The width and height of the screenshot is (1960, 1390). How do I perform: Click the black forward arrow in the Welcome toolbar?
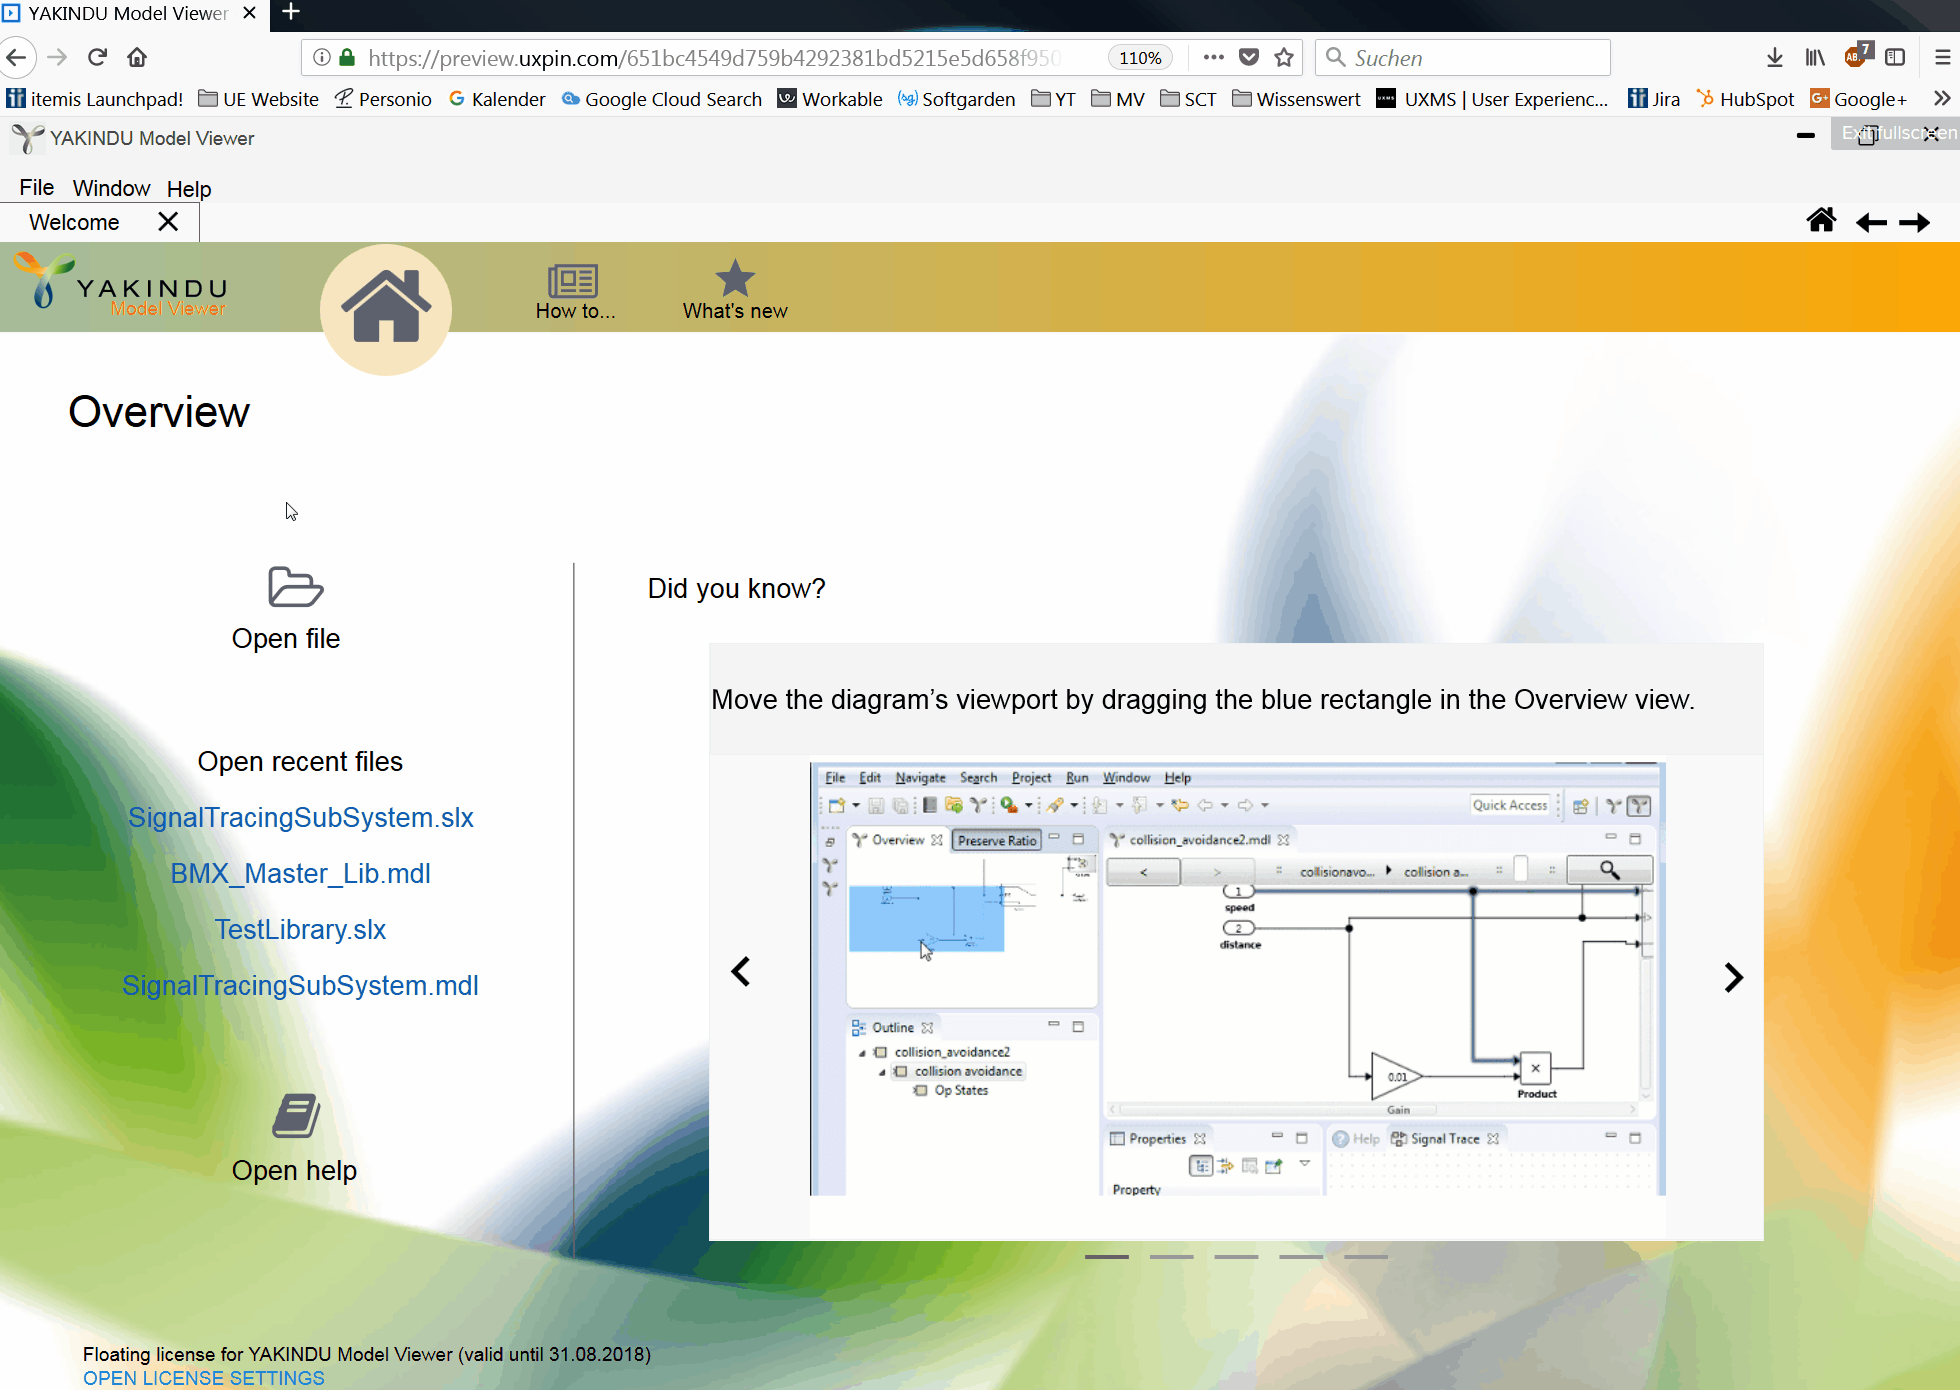[x=1914, y=222]
